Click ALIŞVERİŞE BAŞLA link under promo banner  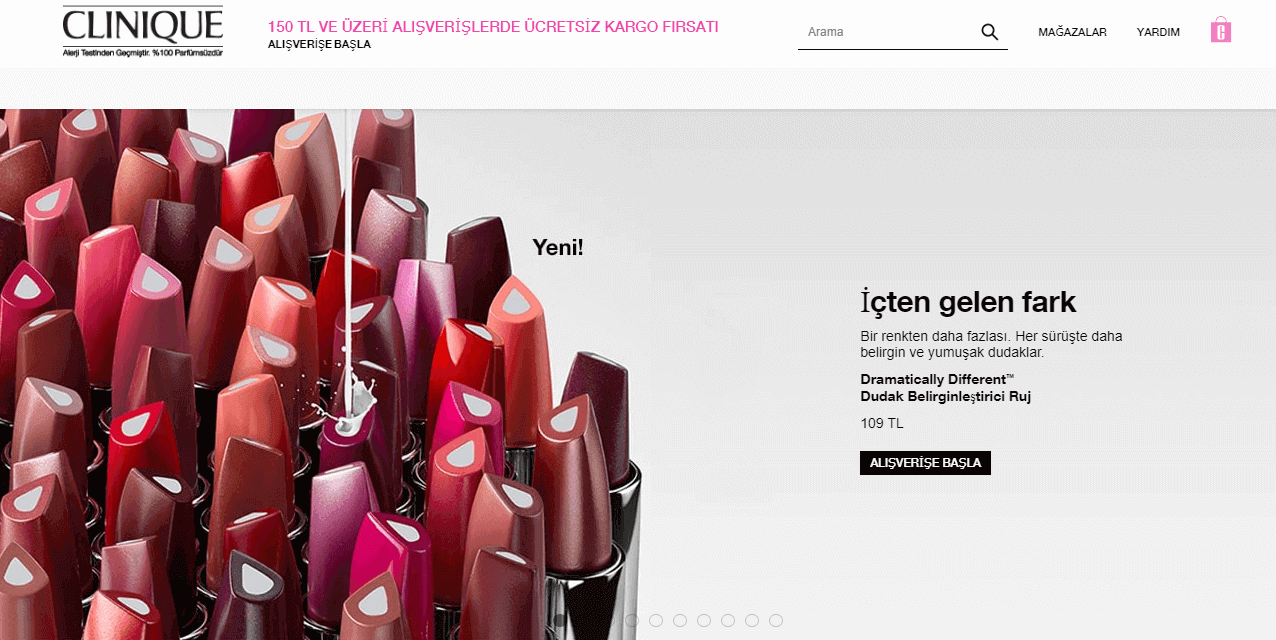coord(319,44)
